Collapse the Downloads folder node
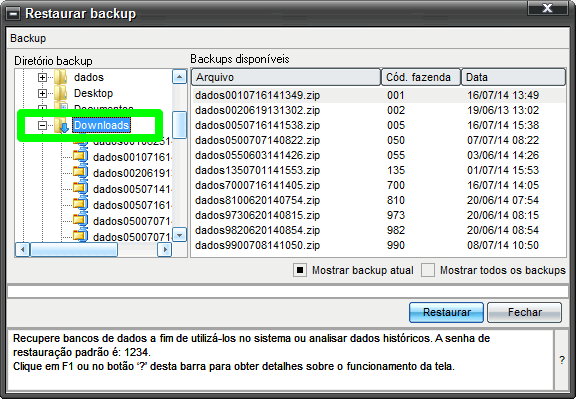Viewport: 576px width, 399px height. (42, 125)
